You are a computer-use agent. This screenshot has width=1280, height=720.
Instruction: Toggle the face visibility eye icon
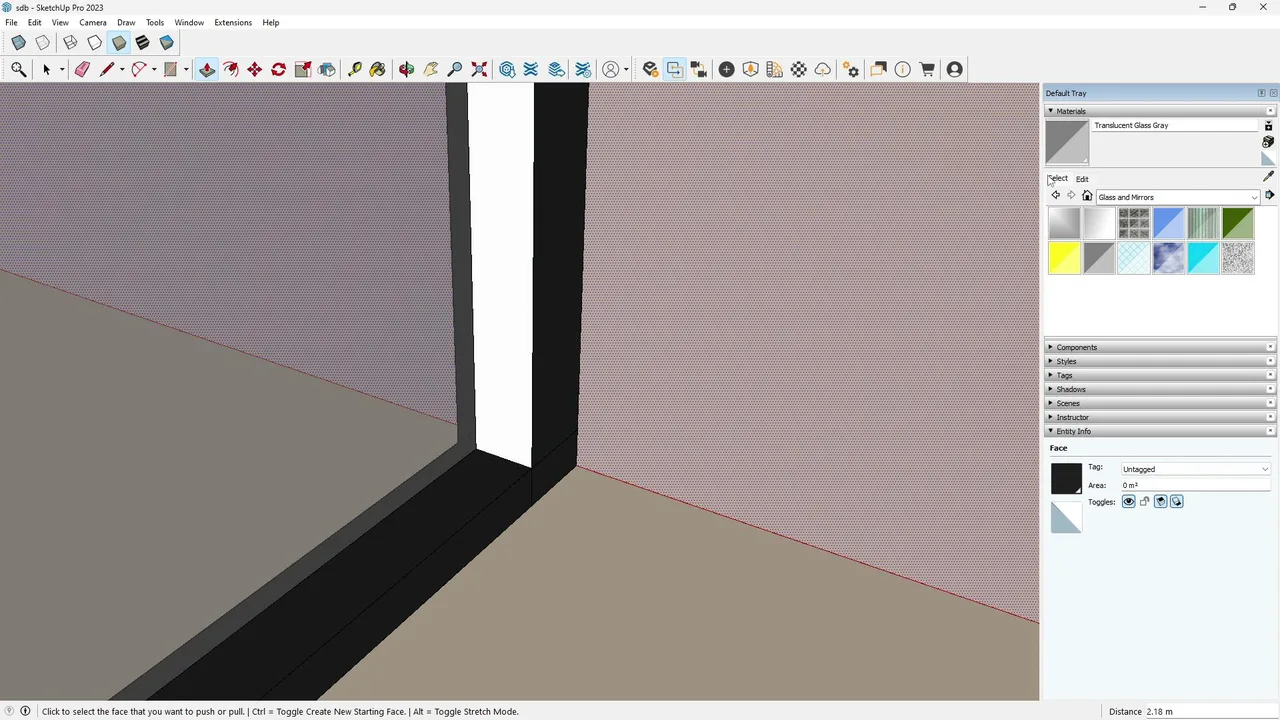click(1128, 502)
